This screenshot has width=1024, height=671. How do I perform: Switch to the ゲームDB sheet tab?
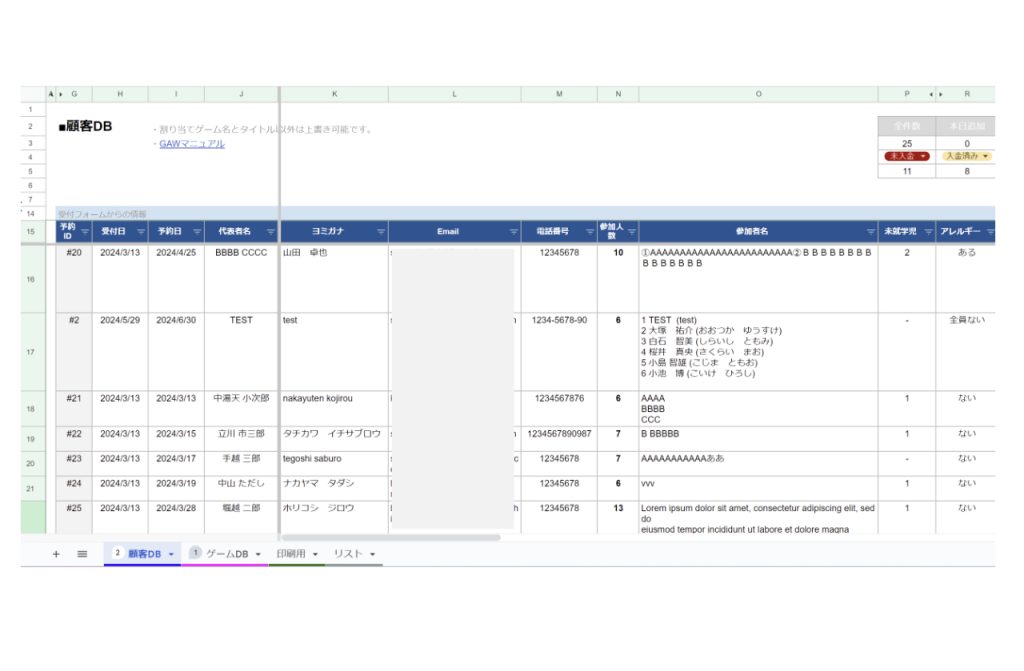click(227, 554)
